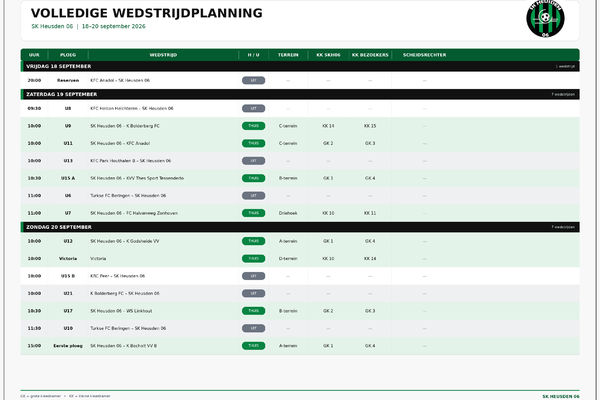Click the 09:30 time cell for U8
Viewport: 600px width, 400px height.
pyautogui.click(x=34, y=108)
